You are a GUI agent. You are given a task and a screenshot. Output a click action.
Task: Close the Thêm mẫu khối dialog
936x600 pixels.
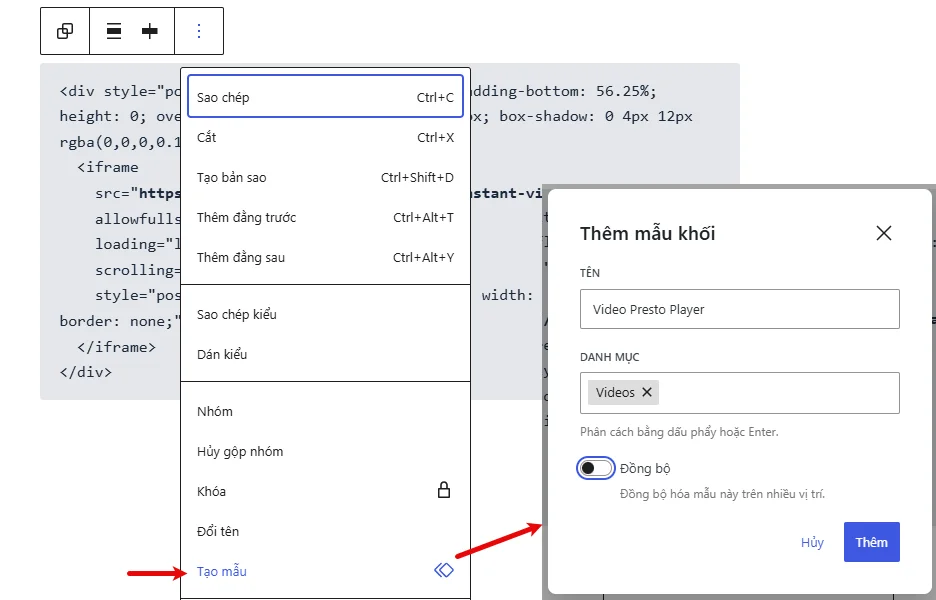pos(883,233)
